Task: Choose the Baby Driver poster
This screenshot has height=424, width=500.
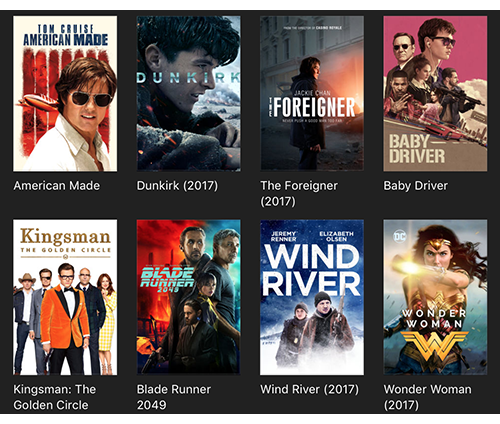Action: tap(435, 94)
